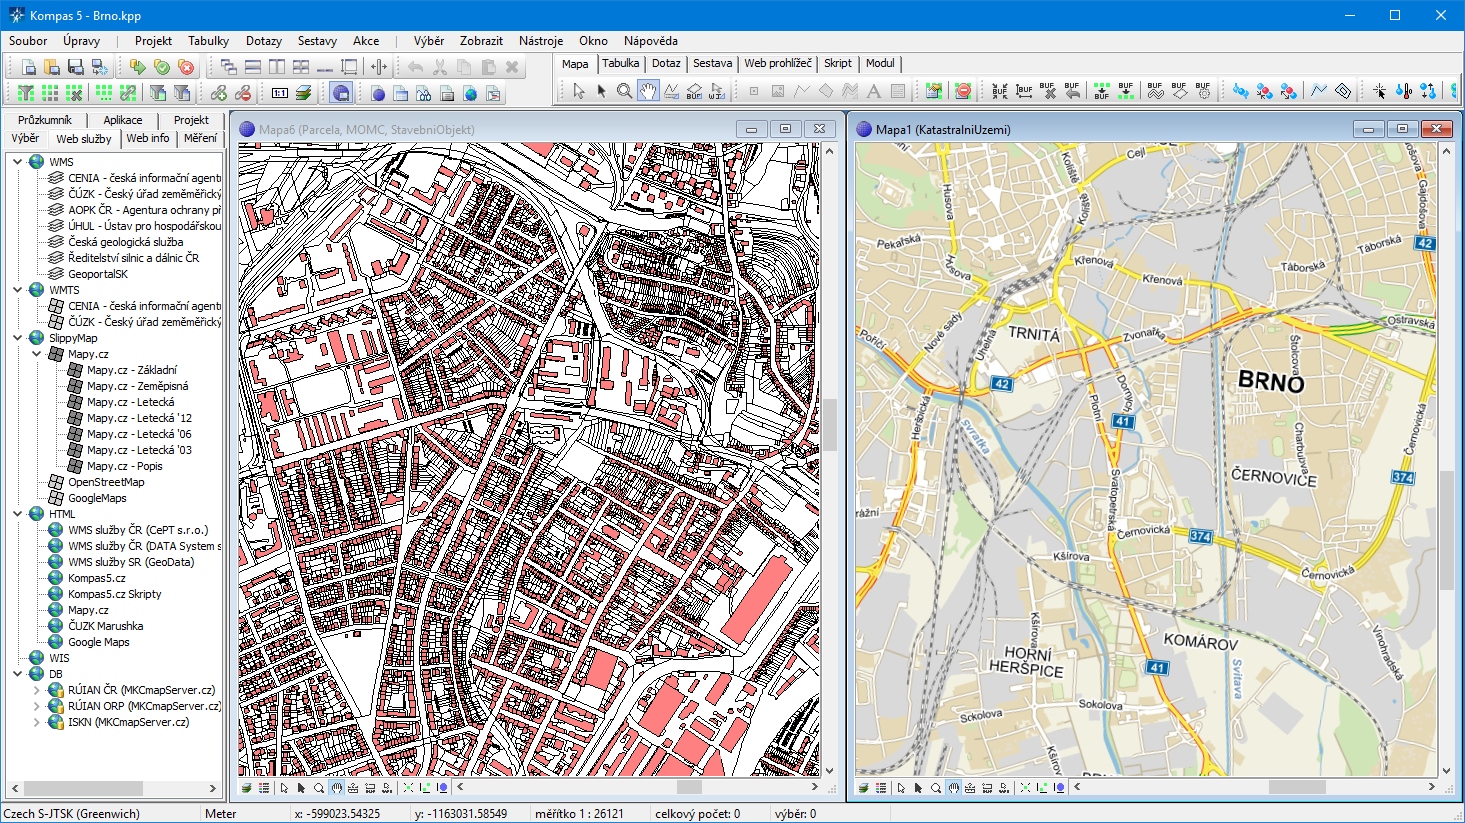
Task: Click the polyline graph icon in Mapa toolbar
Action: [x=1319, y=91]
